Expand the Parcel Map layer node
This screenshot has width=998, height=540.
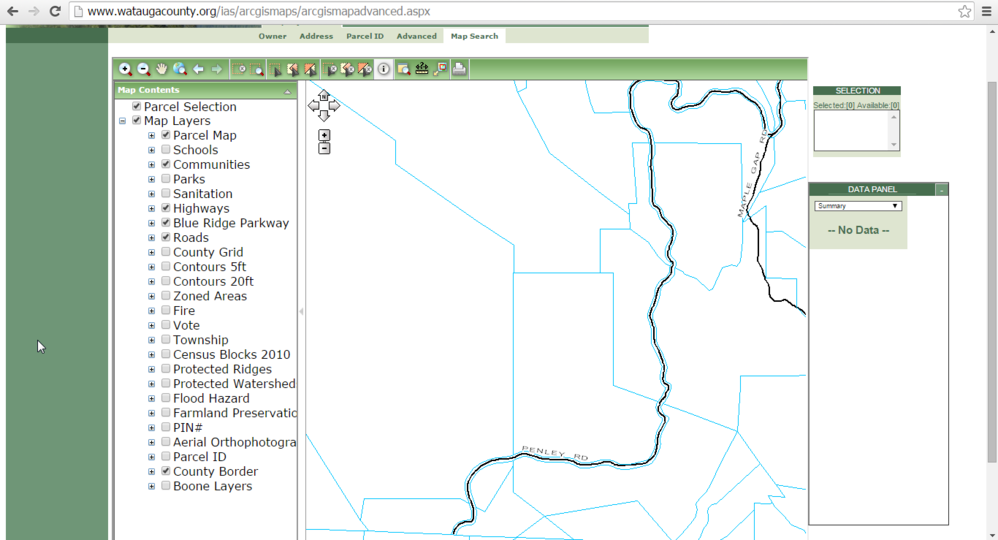click(x=152, y=136)
